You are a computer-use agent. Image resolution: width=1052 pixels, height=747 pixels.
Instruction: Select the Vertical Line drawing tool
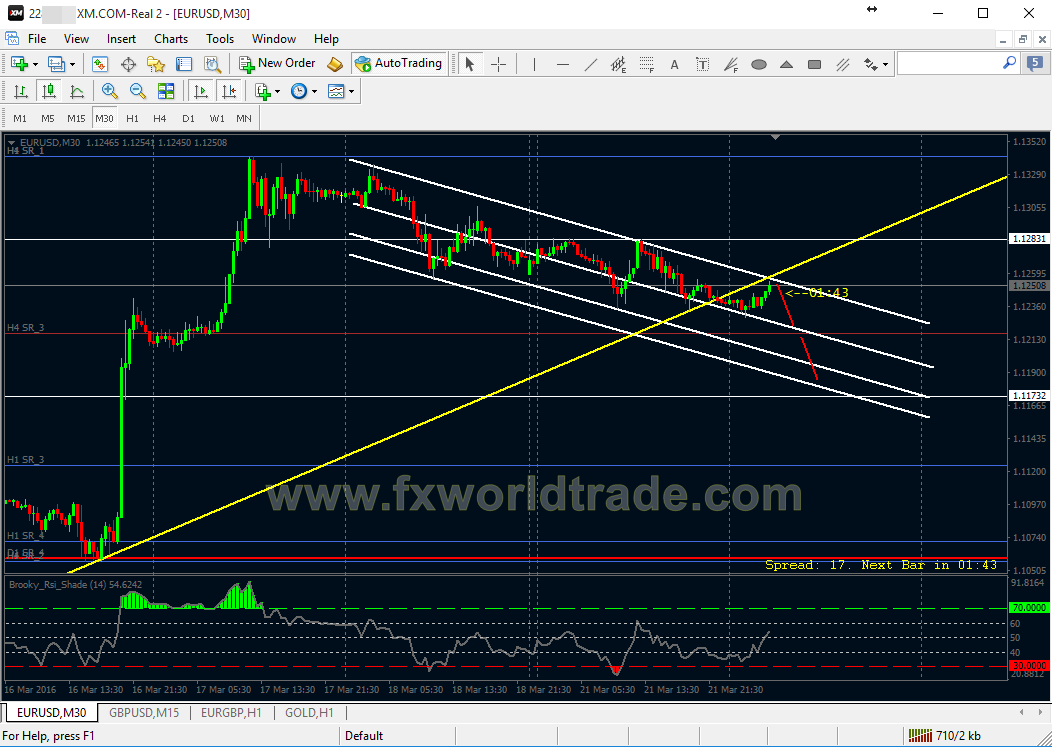click(535, 64)
